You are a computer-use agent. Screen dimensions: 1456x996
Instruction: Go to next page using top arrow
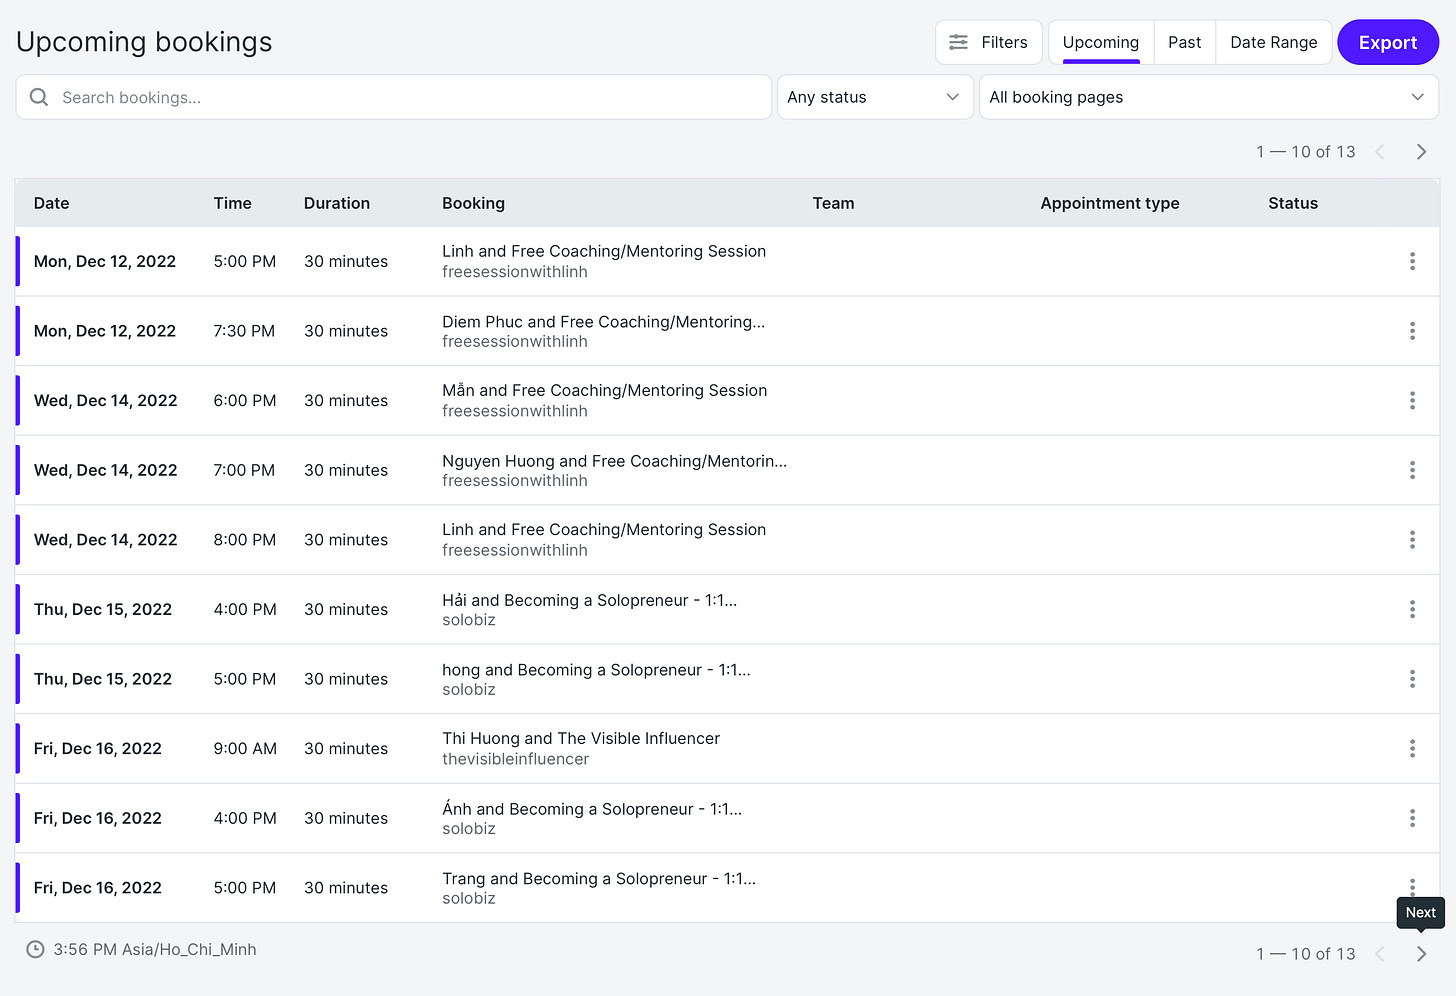[x=1421, y=152]
